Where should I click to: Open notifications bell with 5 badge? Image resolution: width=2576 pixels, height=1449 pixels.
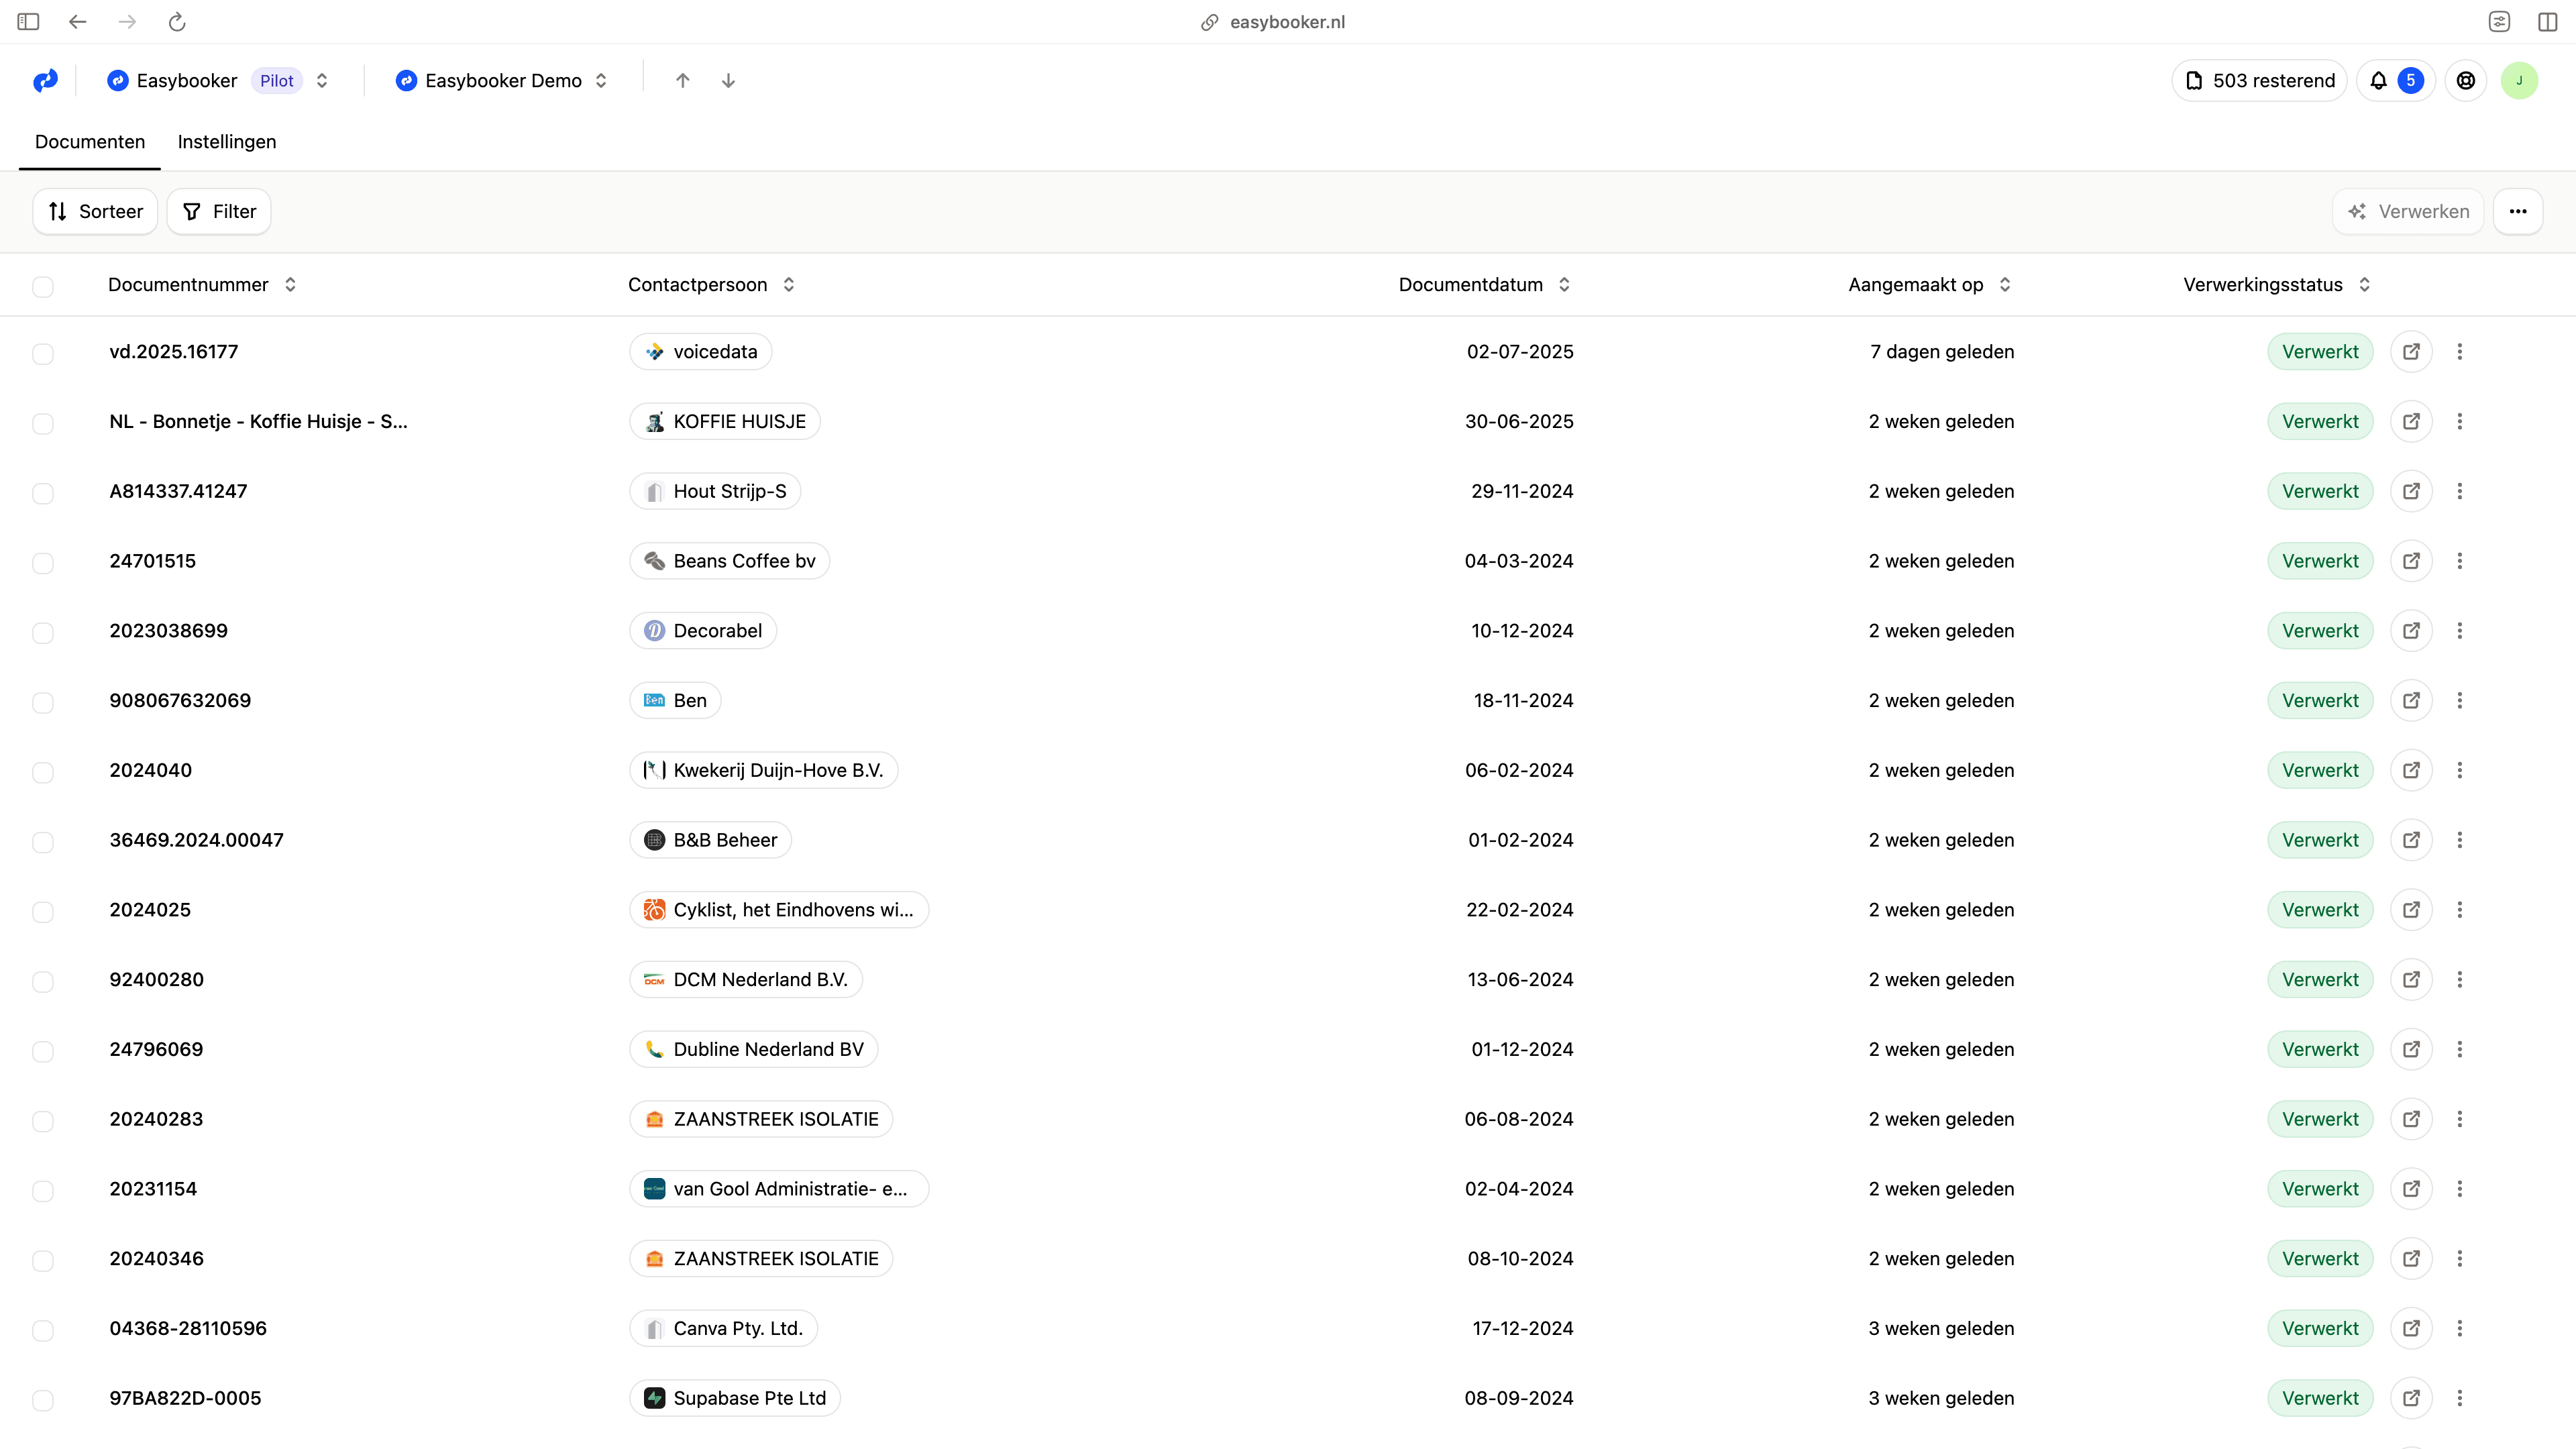point(2394,81)
